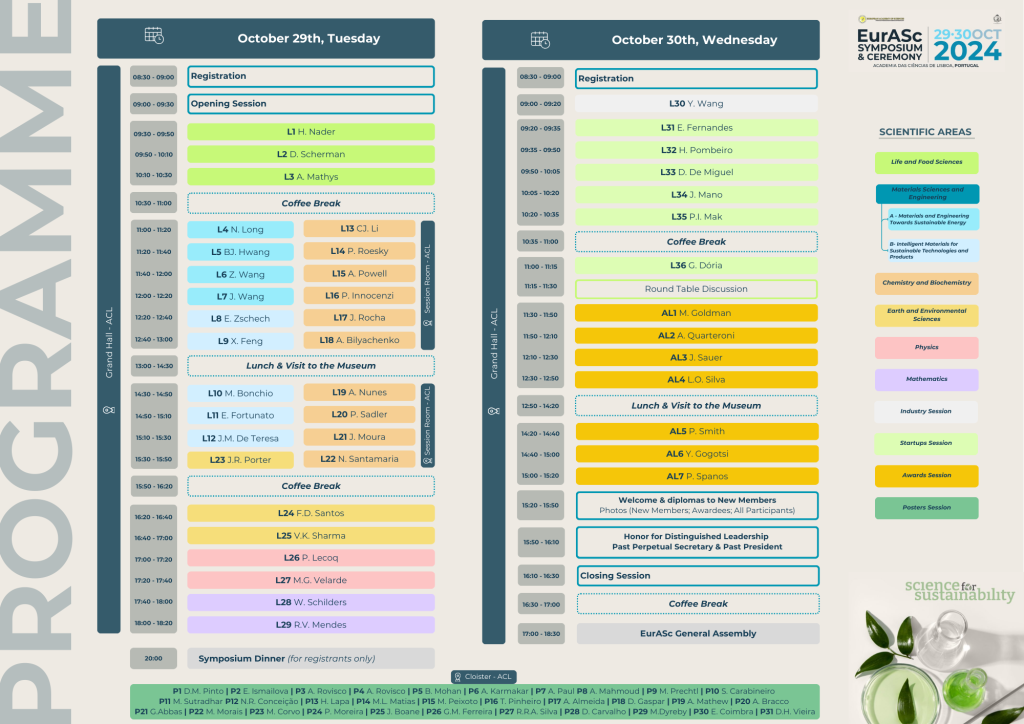
Task: Select the Earth and Environmental Sciences swatch
Action: click(926, 315)
